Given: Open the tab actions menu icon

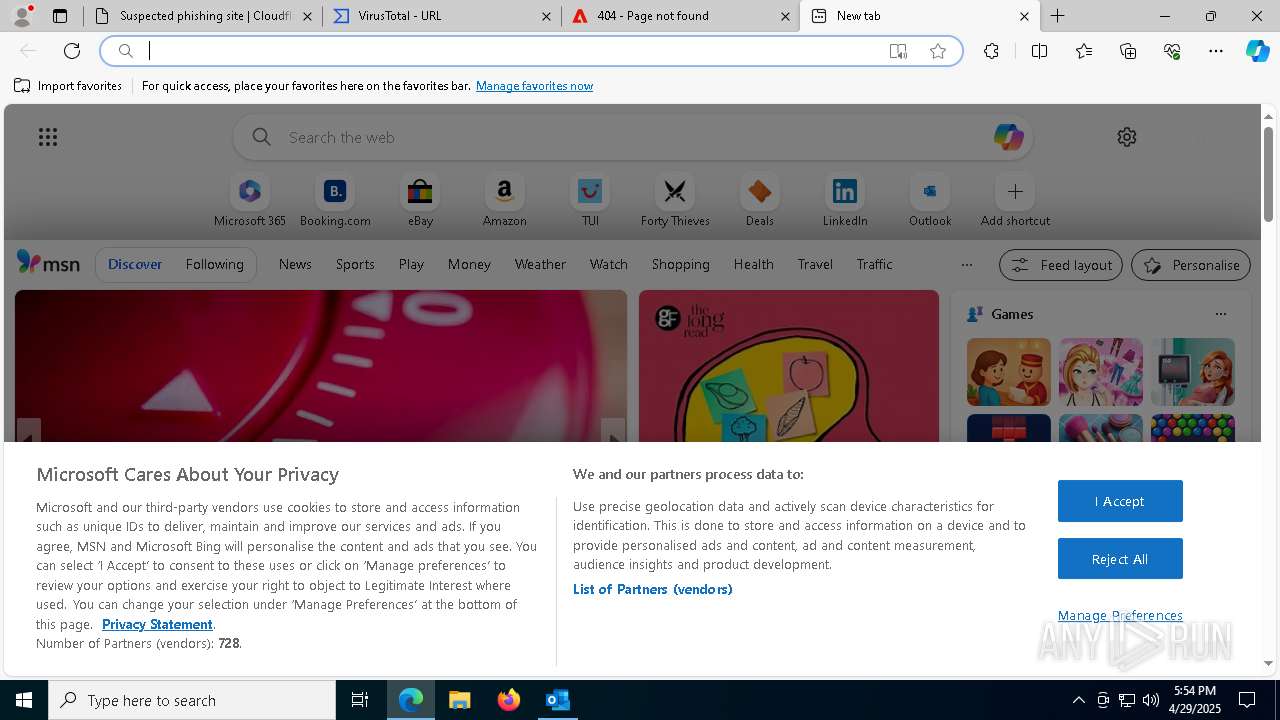Looking at the screenshot, I should (60, 16).
